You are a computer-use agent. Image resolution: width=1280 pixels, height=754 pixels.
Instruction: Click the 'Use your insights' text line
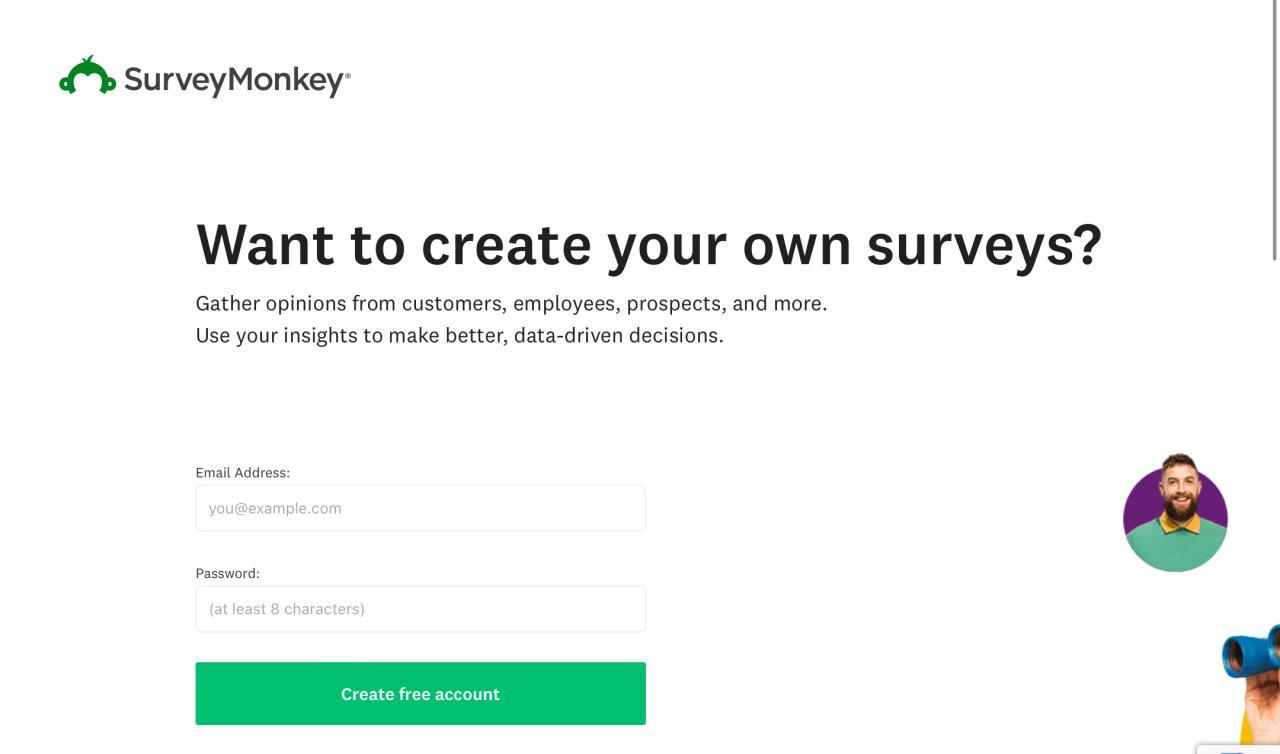tap(459, 336)
